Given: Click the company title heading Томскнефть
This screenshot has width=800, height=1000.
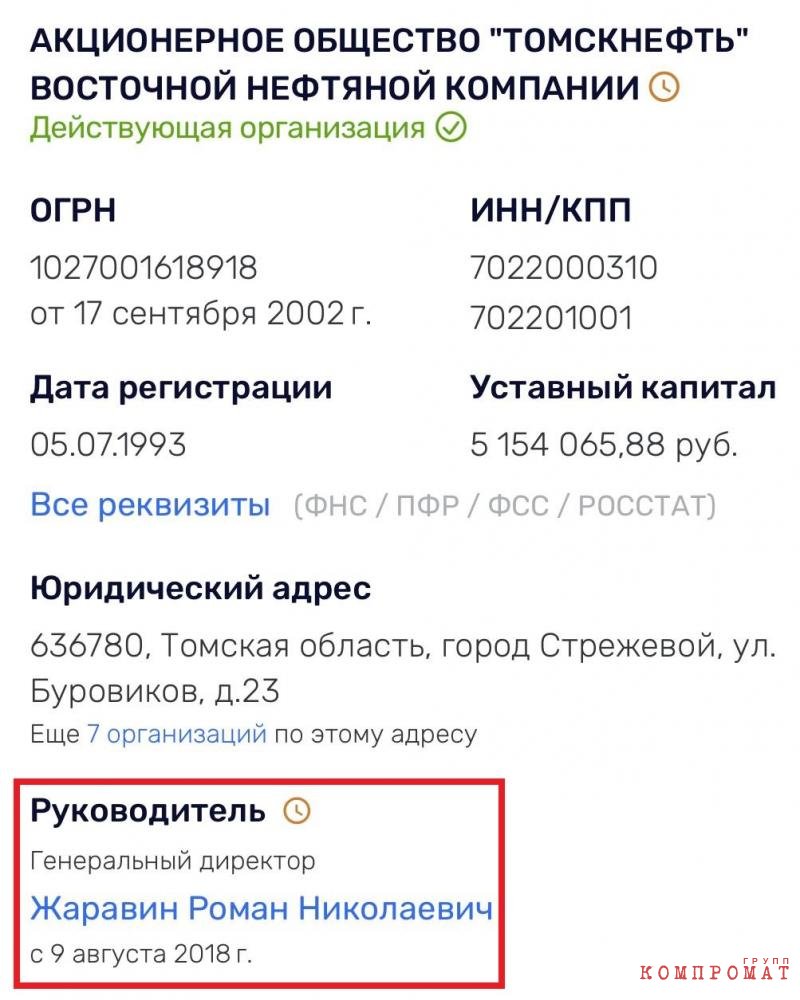Looking at the screenshot, I should 389,64.
